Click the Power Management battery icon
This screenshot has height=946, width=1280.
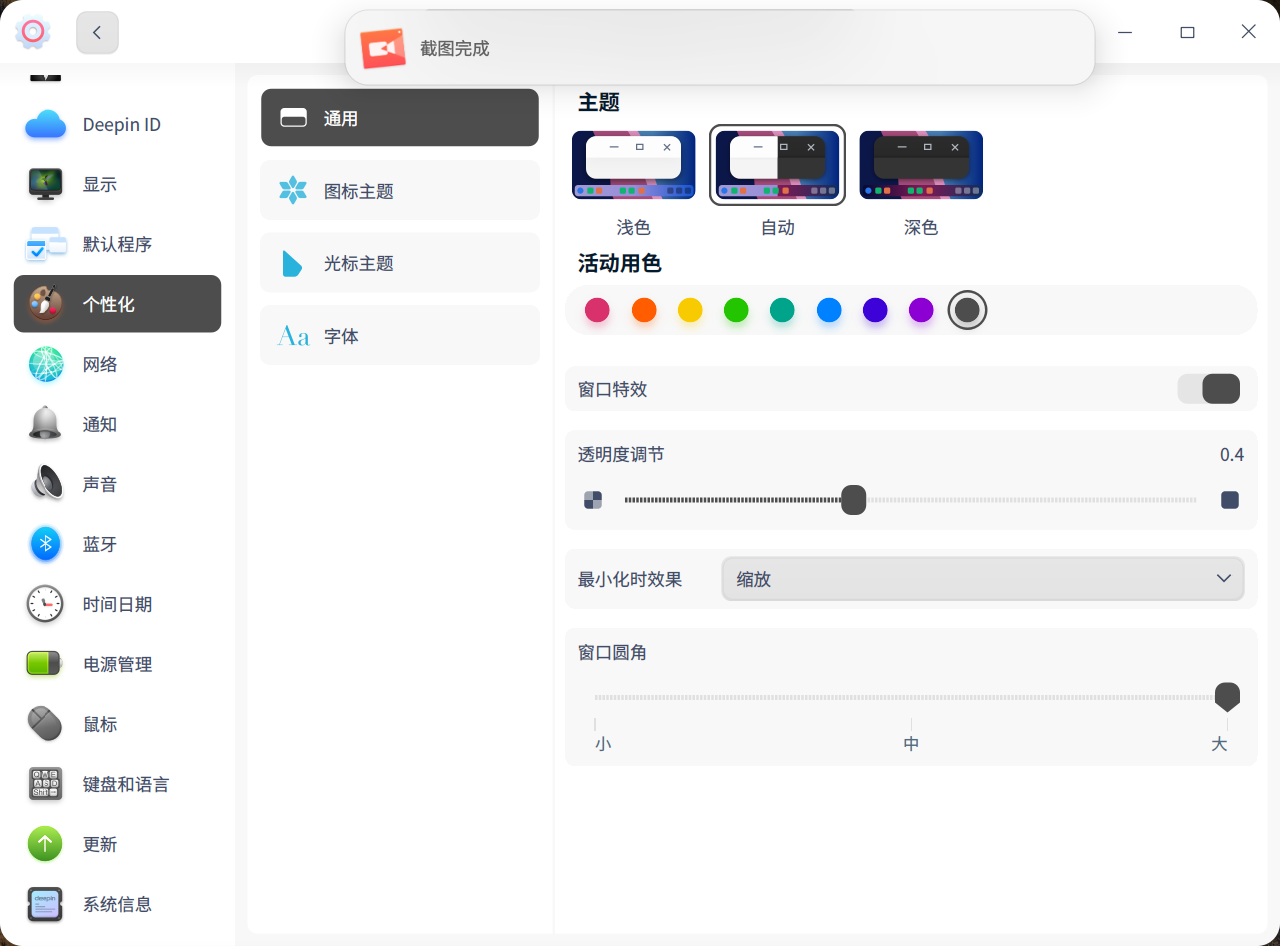[x=45, y=664]
